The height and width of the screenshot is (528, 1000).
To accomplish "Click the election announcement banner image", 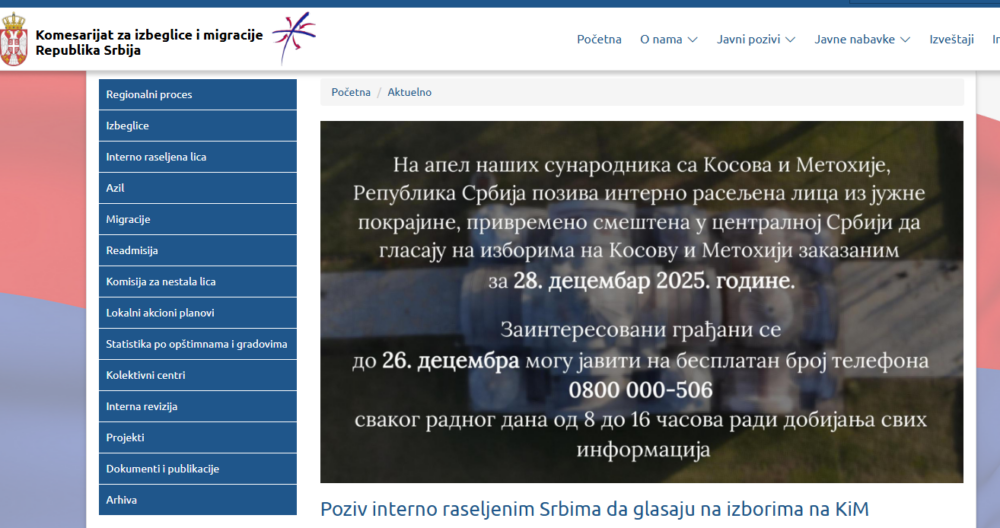I will pos(641,302).
